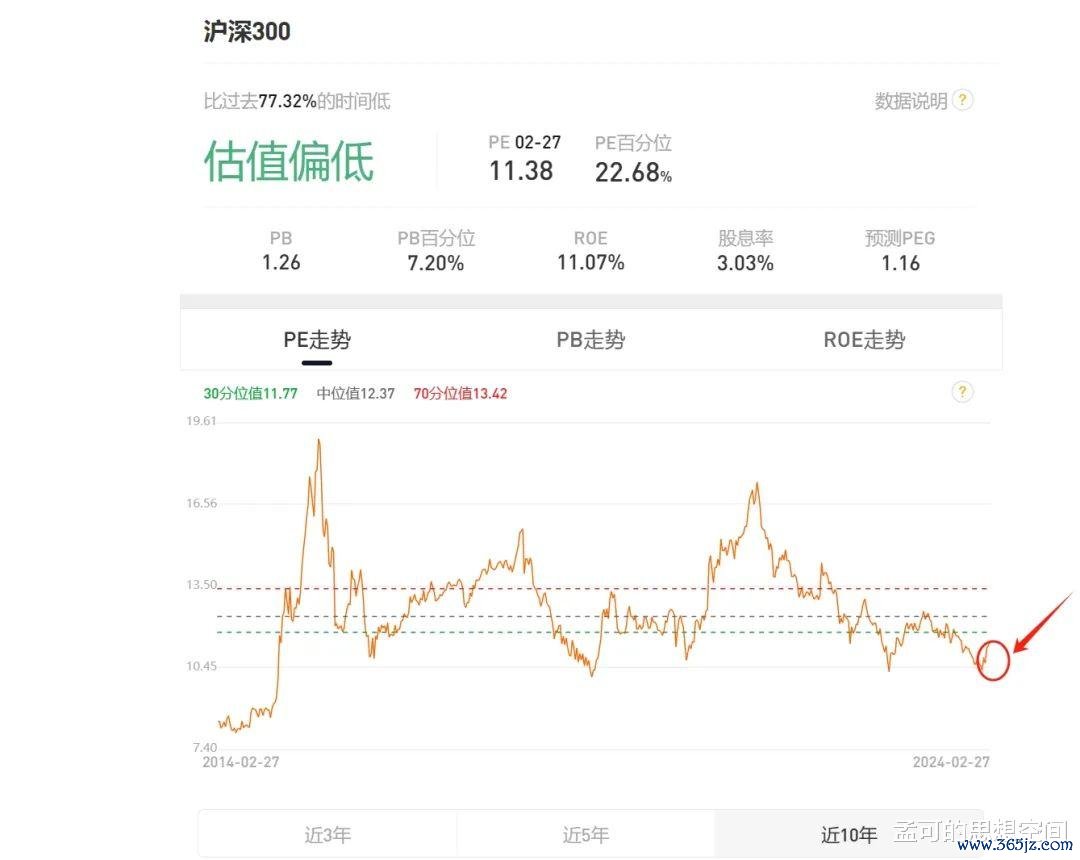The width and height of the screenshot is (1080, 860).
Task: Click the 沪深300 index title
Action: tap(247, 31)
